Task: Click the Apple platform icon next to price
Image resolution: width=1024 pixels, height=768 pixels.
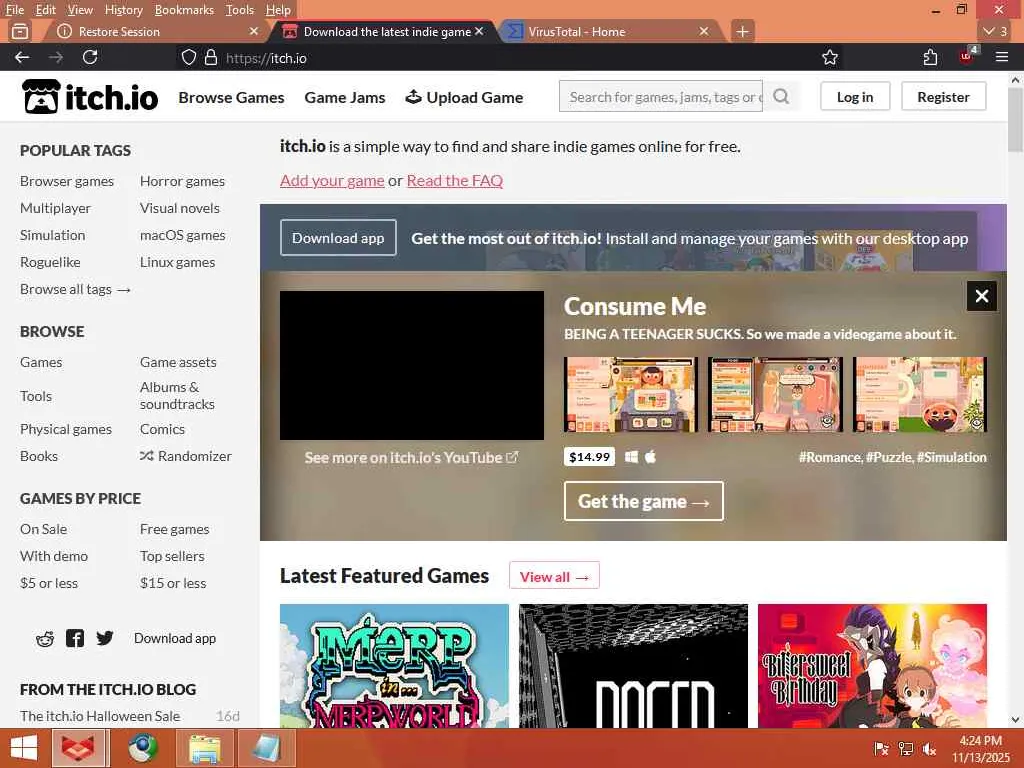Action: pyautogui.click(x=650, y=457)
